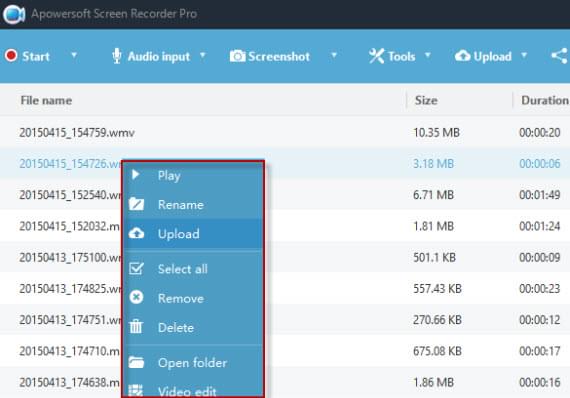
Task: Select file 20150413_174638
Action: (69, 382)
